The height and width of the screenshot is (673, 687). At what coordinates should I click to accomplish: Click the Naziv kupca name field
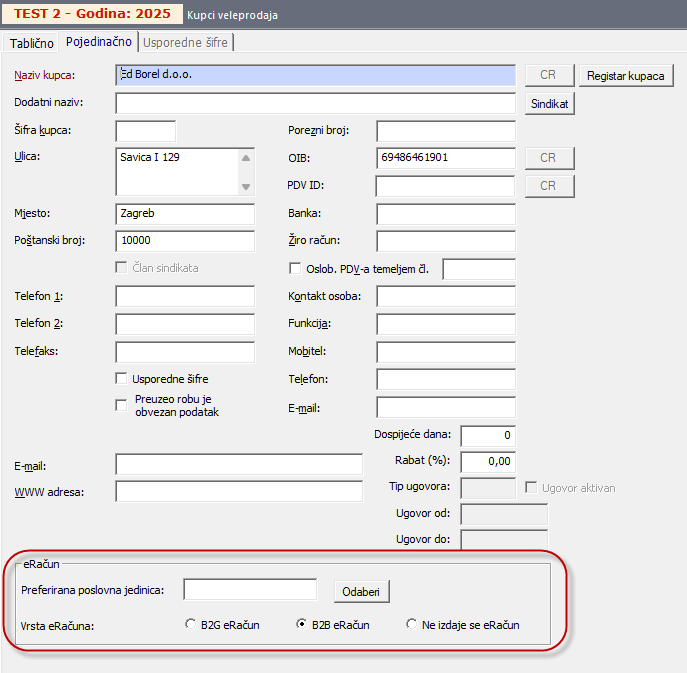pos(315,75)
